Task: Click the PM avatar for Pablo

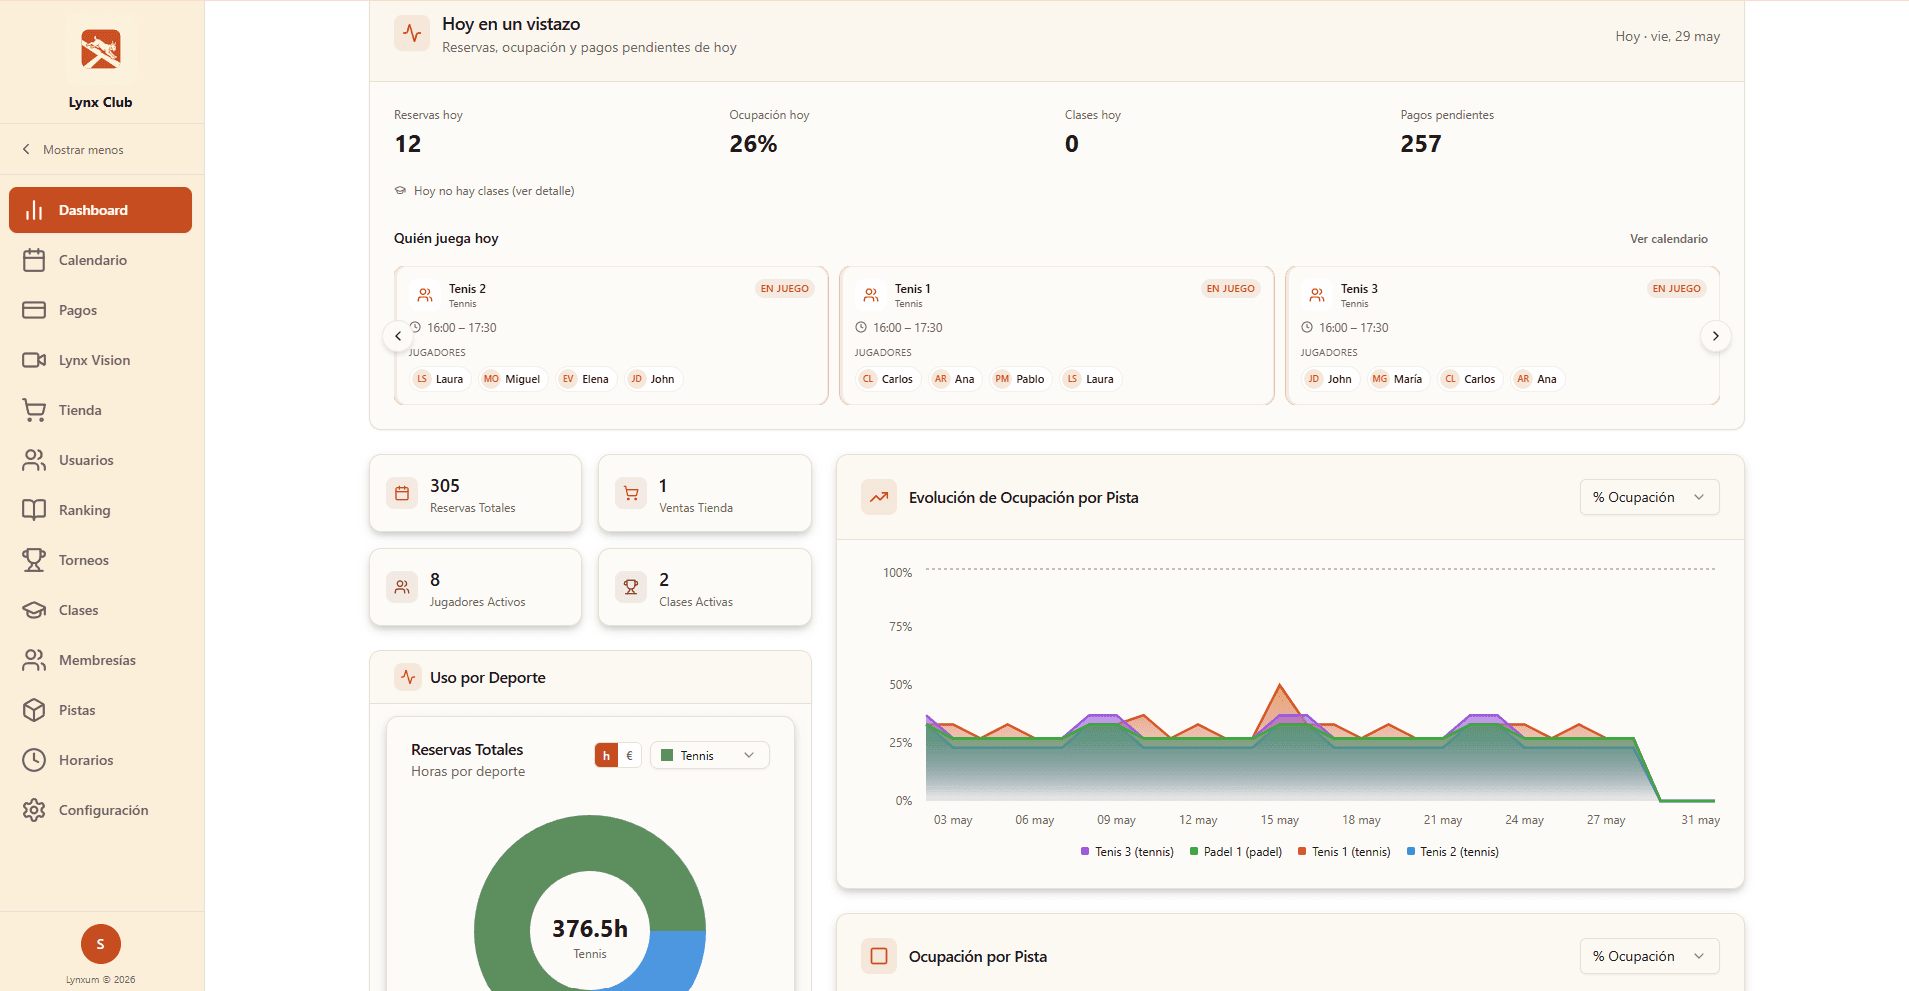Action: pos(1002,379)
